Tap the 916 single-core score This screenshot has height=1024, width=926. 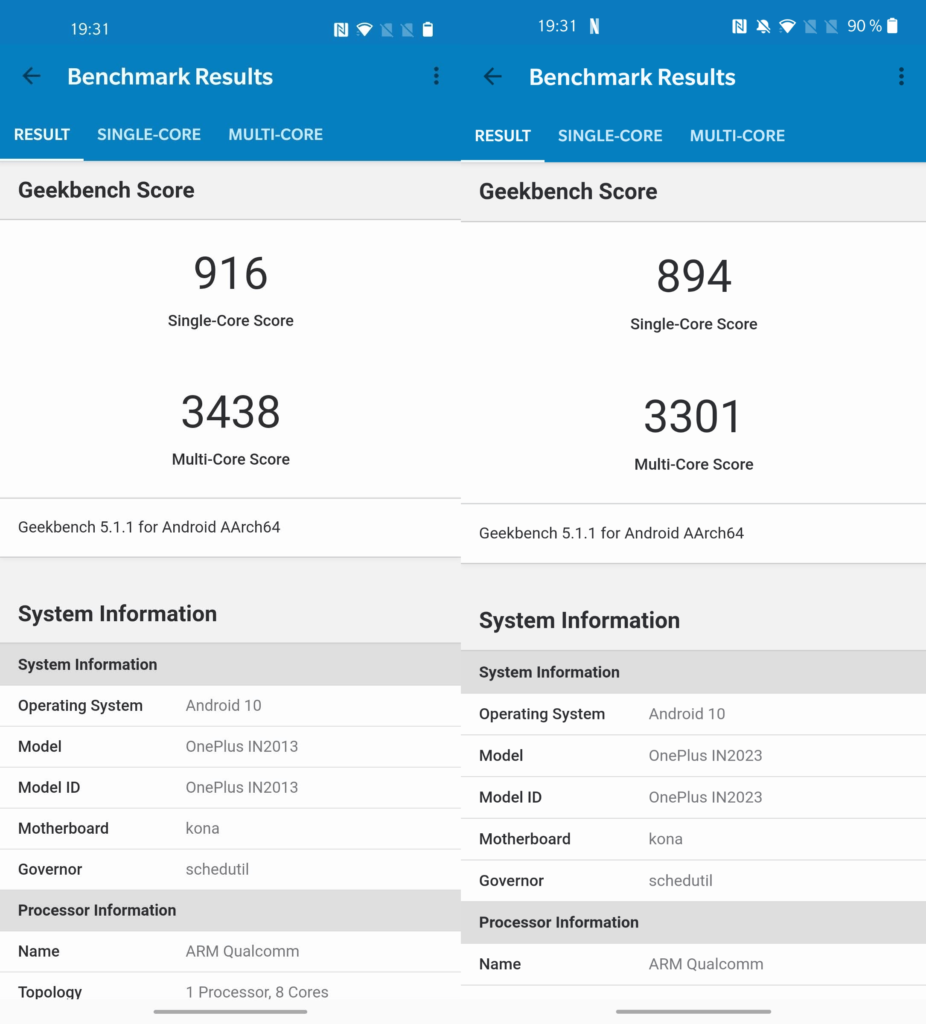(x=231, y=273)
